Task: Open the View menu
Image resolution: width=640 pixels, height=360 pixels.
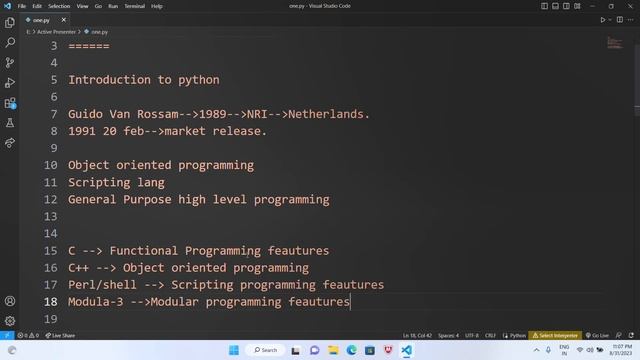Action: pos(82,6)
